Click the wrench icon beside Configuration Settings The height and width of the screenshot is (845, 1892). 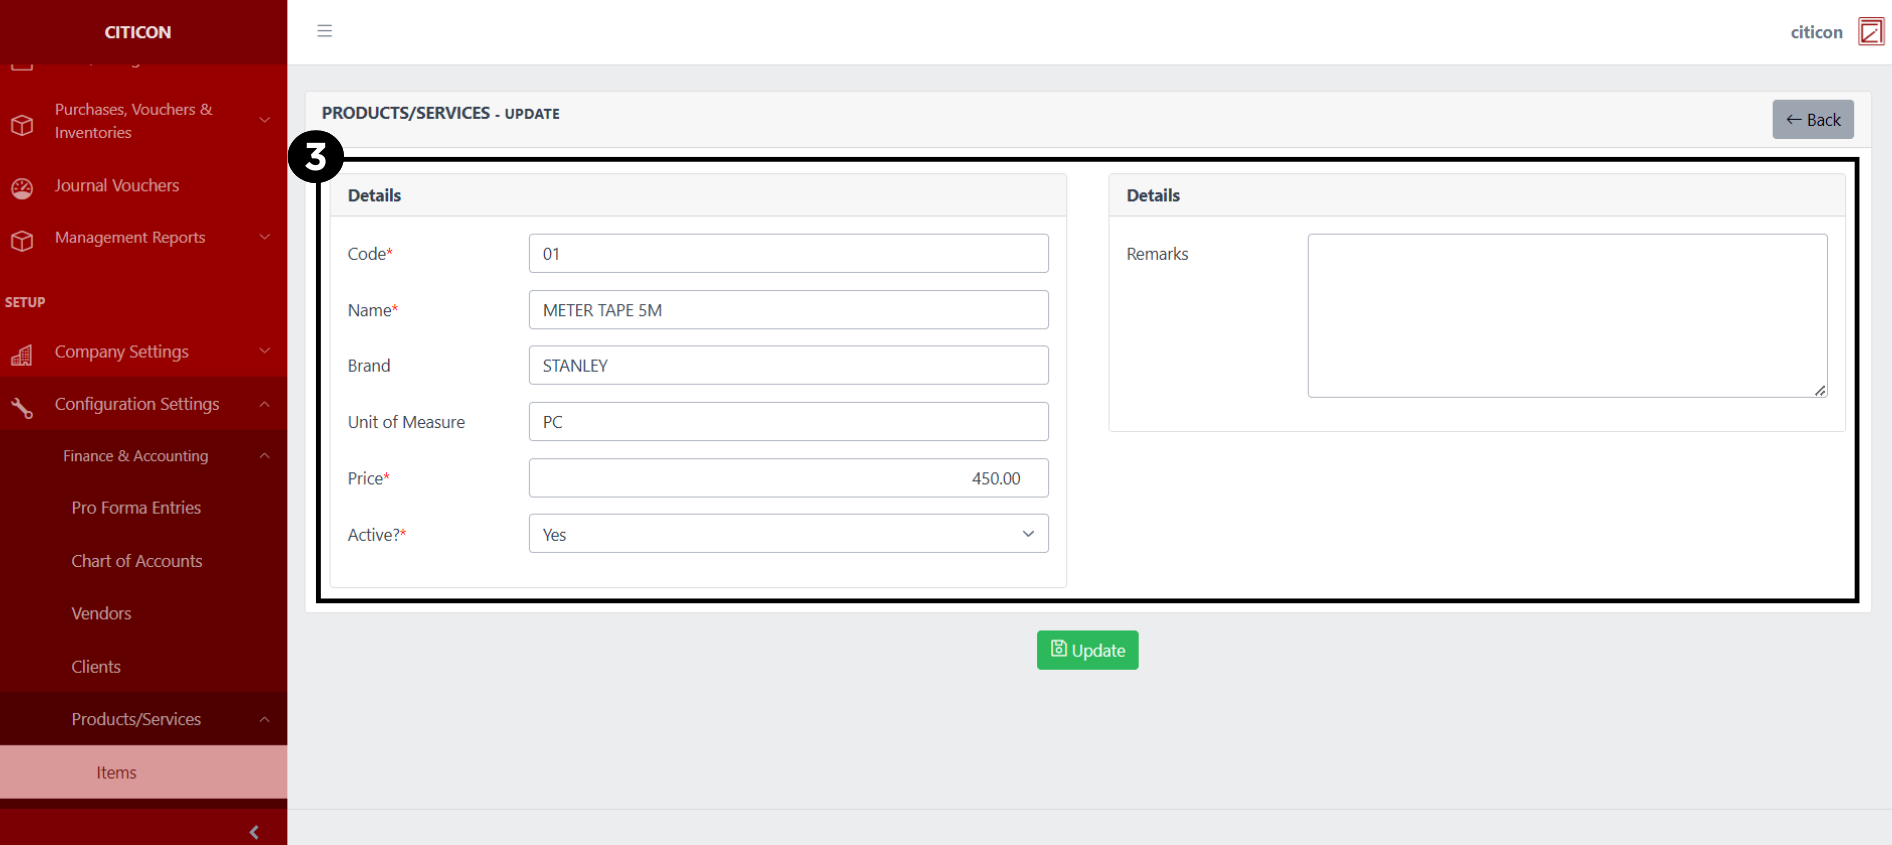(x=22, y=407)
